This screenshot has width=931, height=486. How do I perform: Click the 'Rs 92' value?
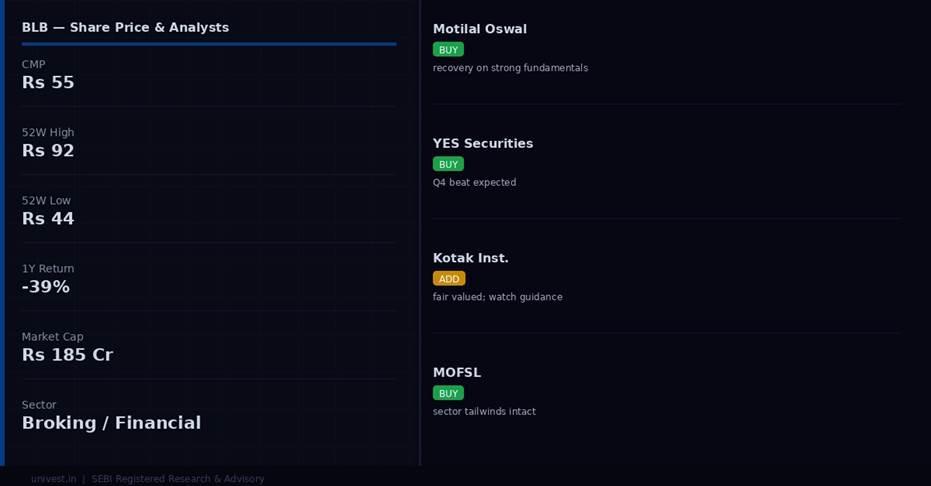48,151
